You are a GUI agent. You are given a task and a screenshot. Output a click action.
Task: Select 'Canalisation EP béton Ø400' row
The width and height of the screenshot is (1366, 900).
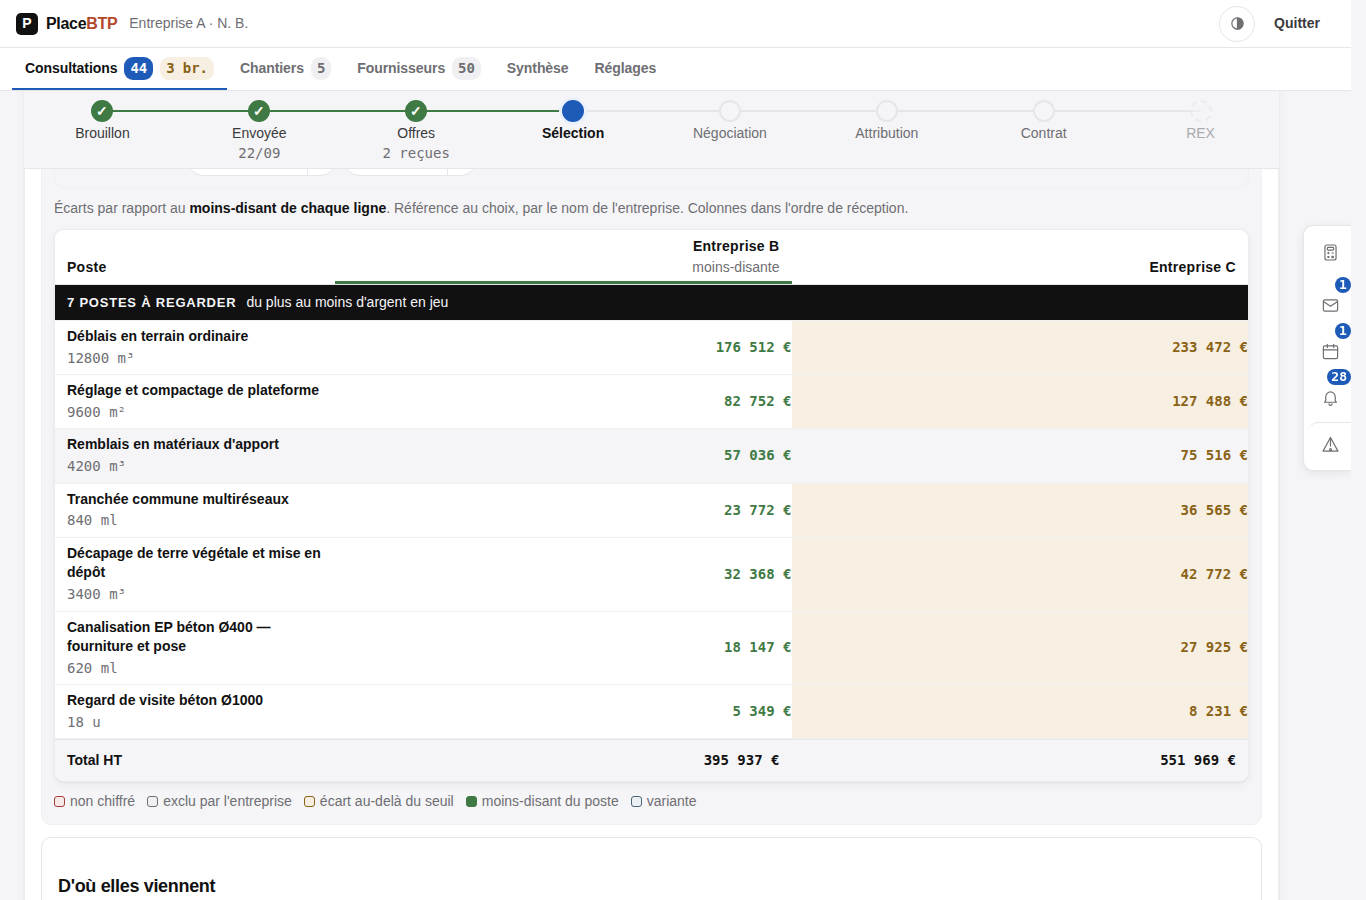coord(651,647)
